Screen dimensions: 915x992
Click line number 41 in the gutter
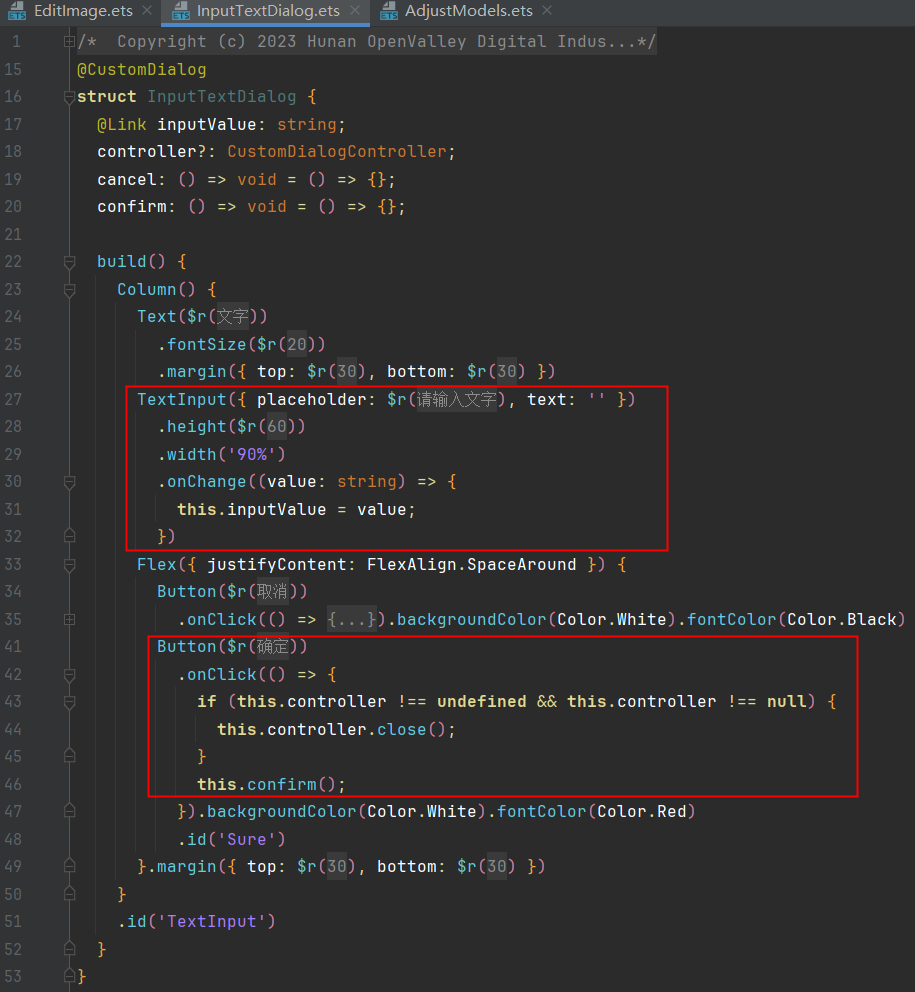[x=13, y=647]
